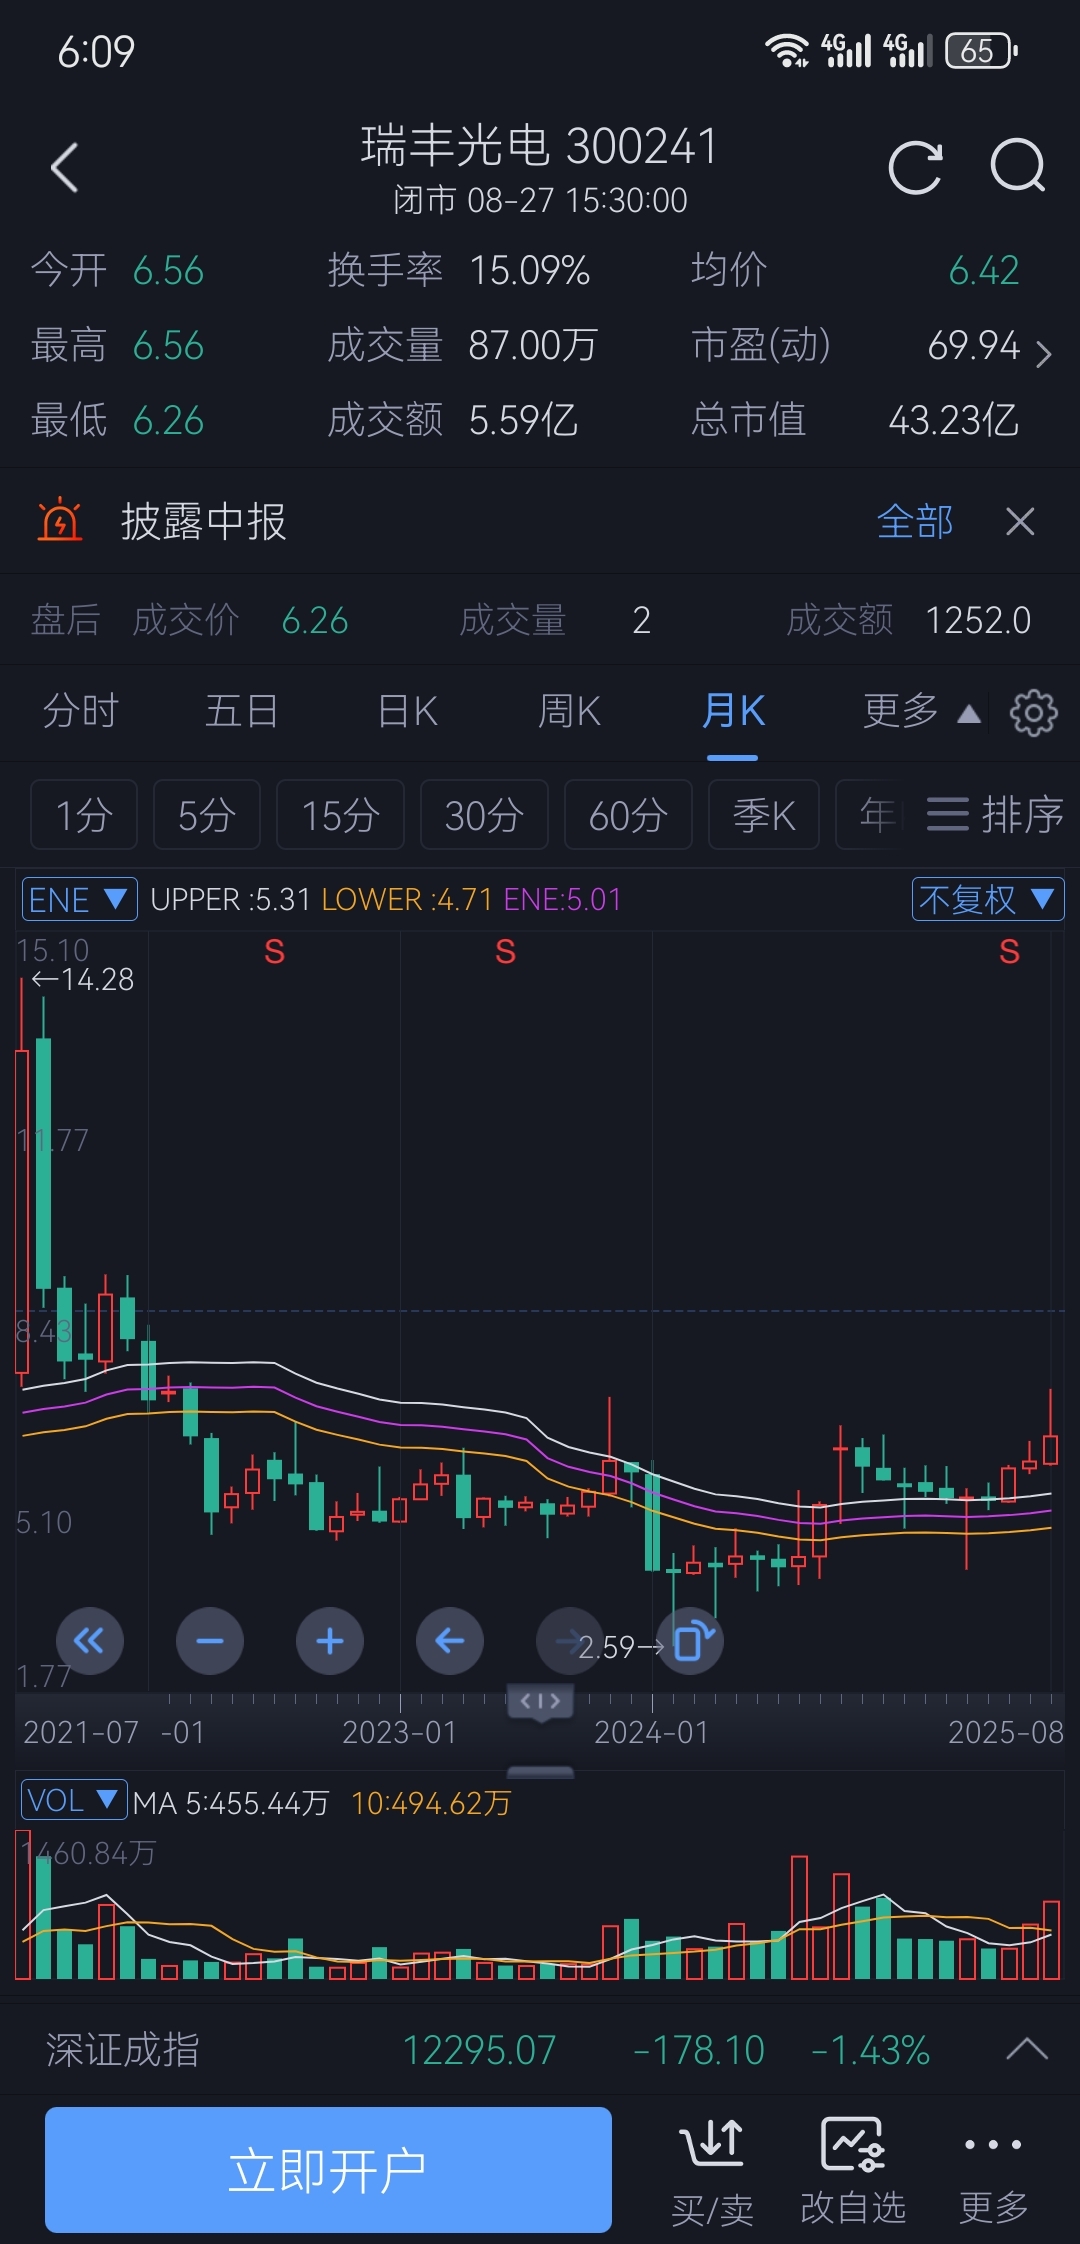Switch to the 五日 tab
This screenshot has width=1080, height=2244.
241,712
